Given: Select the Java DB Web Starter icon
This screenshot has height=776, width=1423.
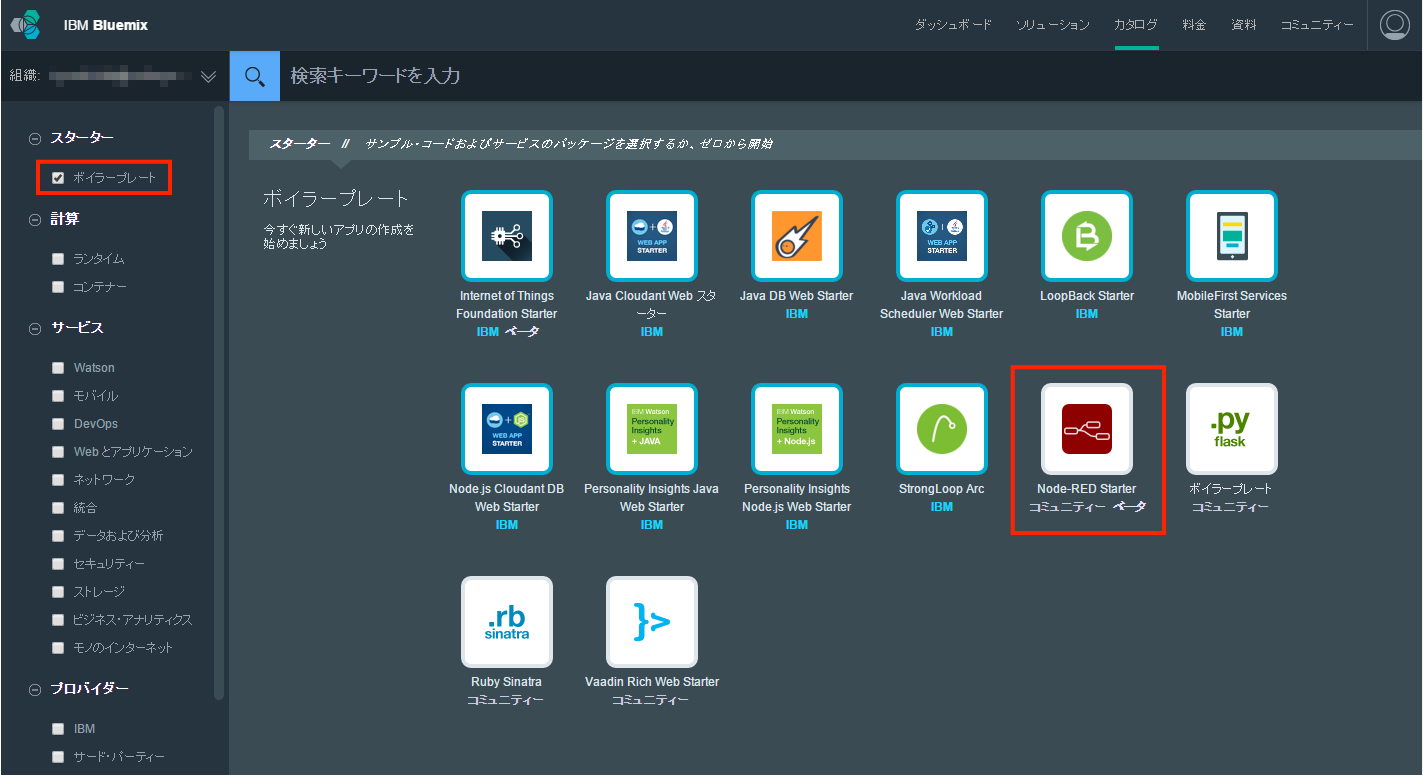Looking at the screenshot, I should pyautogui.click(x=797, y=236).
